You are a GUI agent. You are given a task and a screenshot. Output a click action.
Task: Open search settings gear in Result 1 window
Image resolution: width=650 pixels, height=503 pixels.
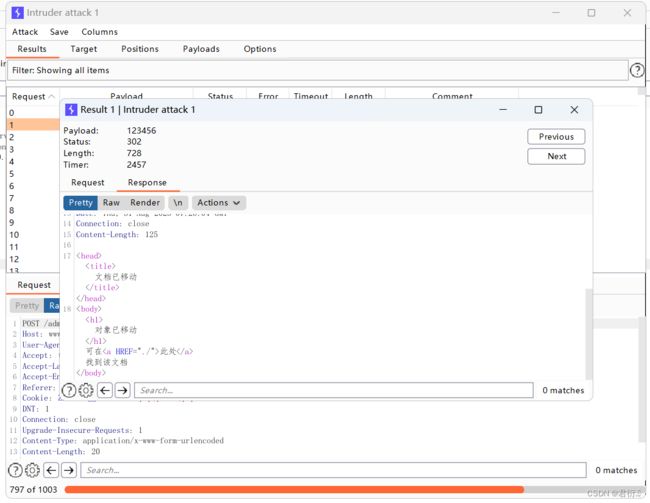click(86, 390)
